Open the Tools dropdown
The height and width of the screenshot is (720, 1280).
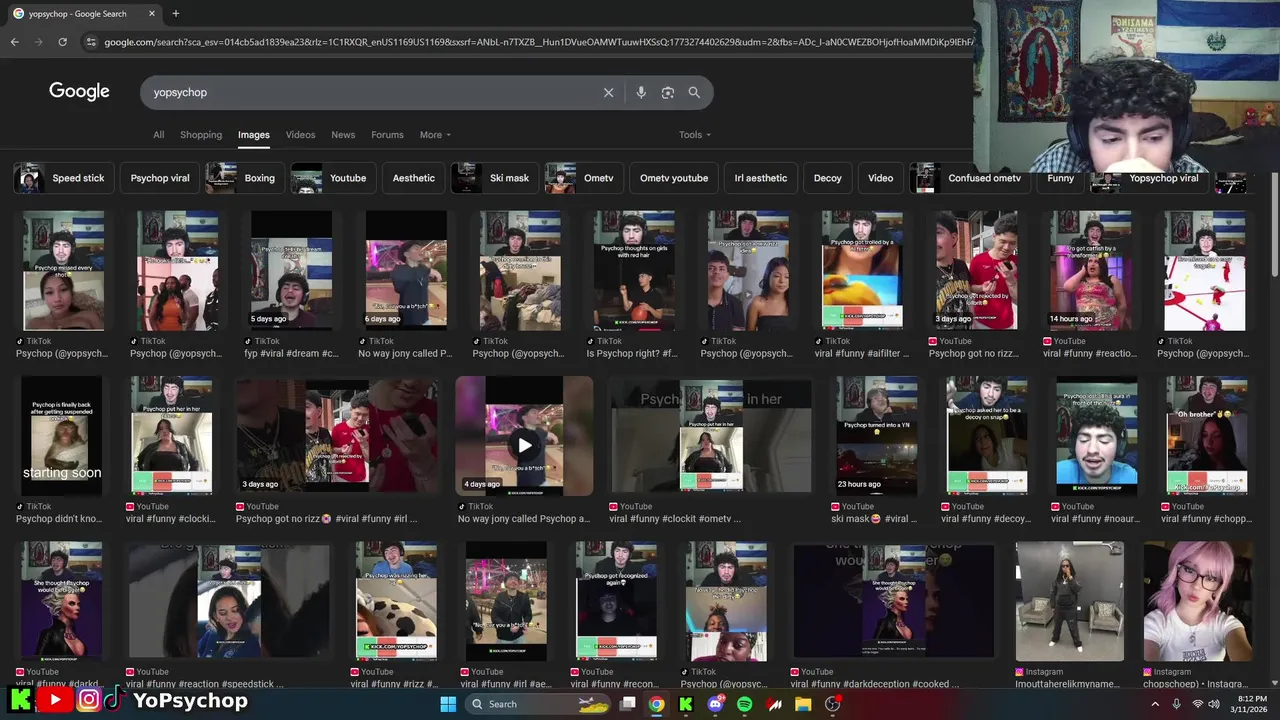point(695,135)
